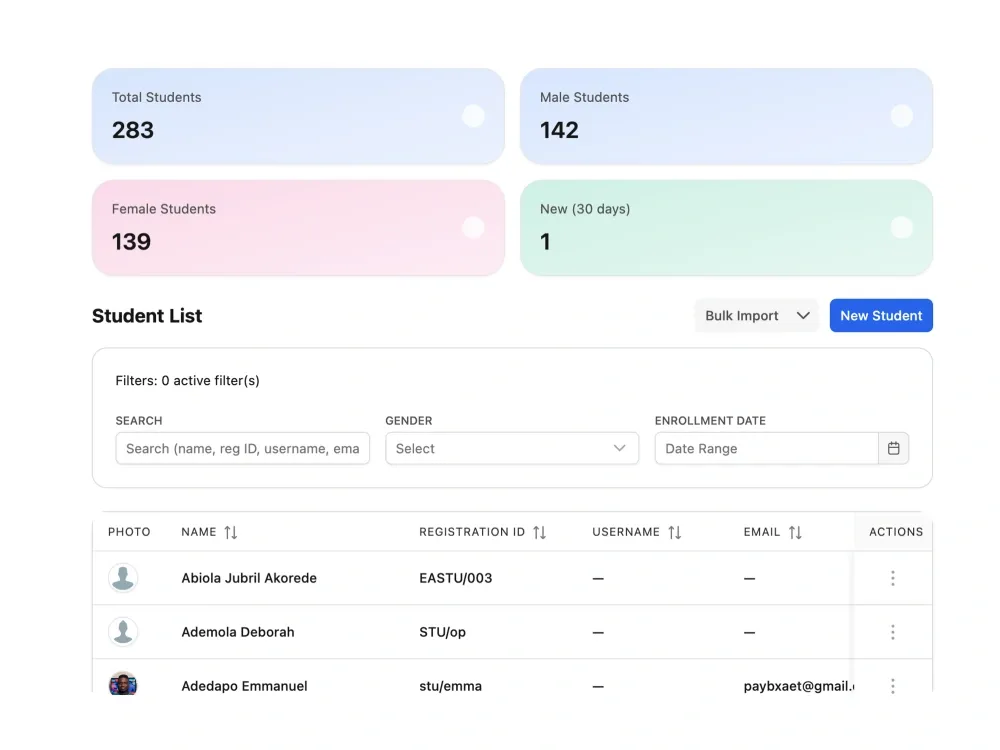This screenshot has width=1000, height=750.
Task: Click the New (30 days) card
Action: [726, 228]
